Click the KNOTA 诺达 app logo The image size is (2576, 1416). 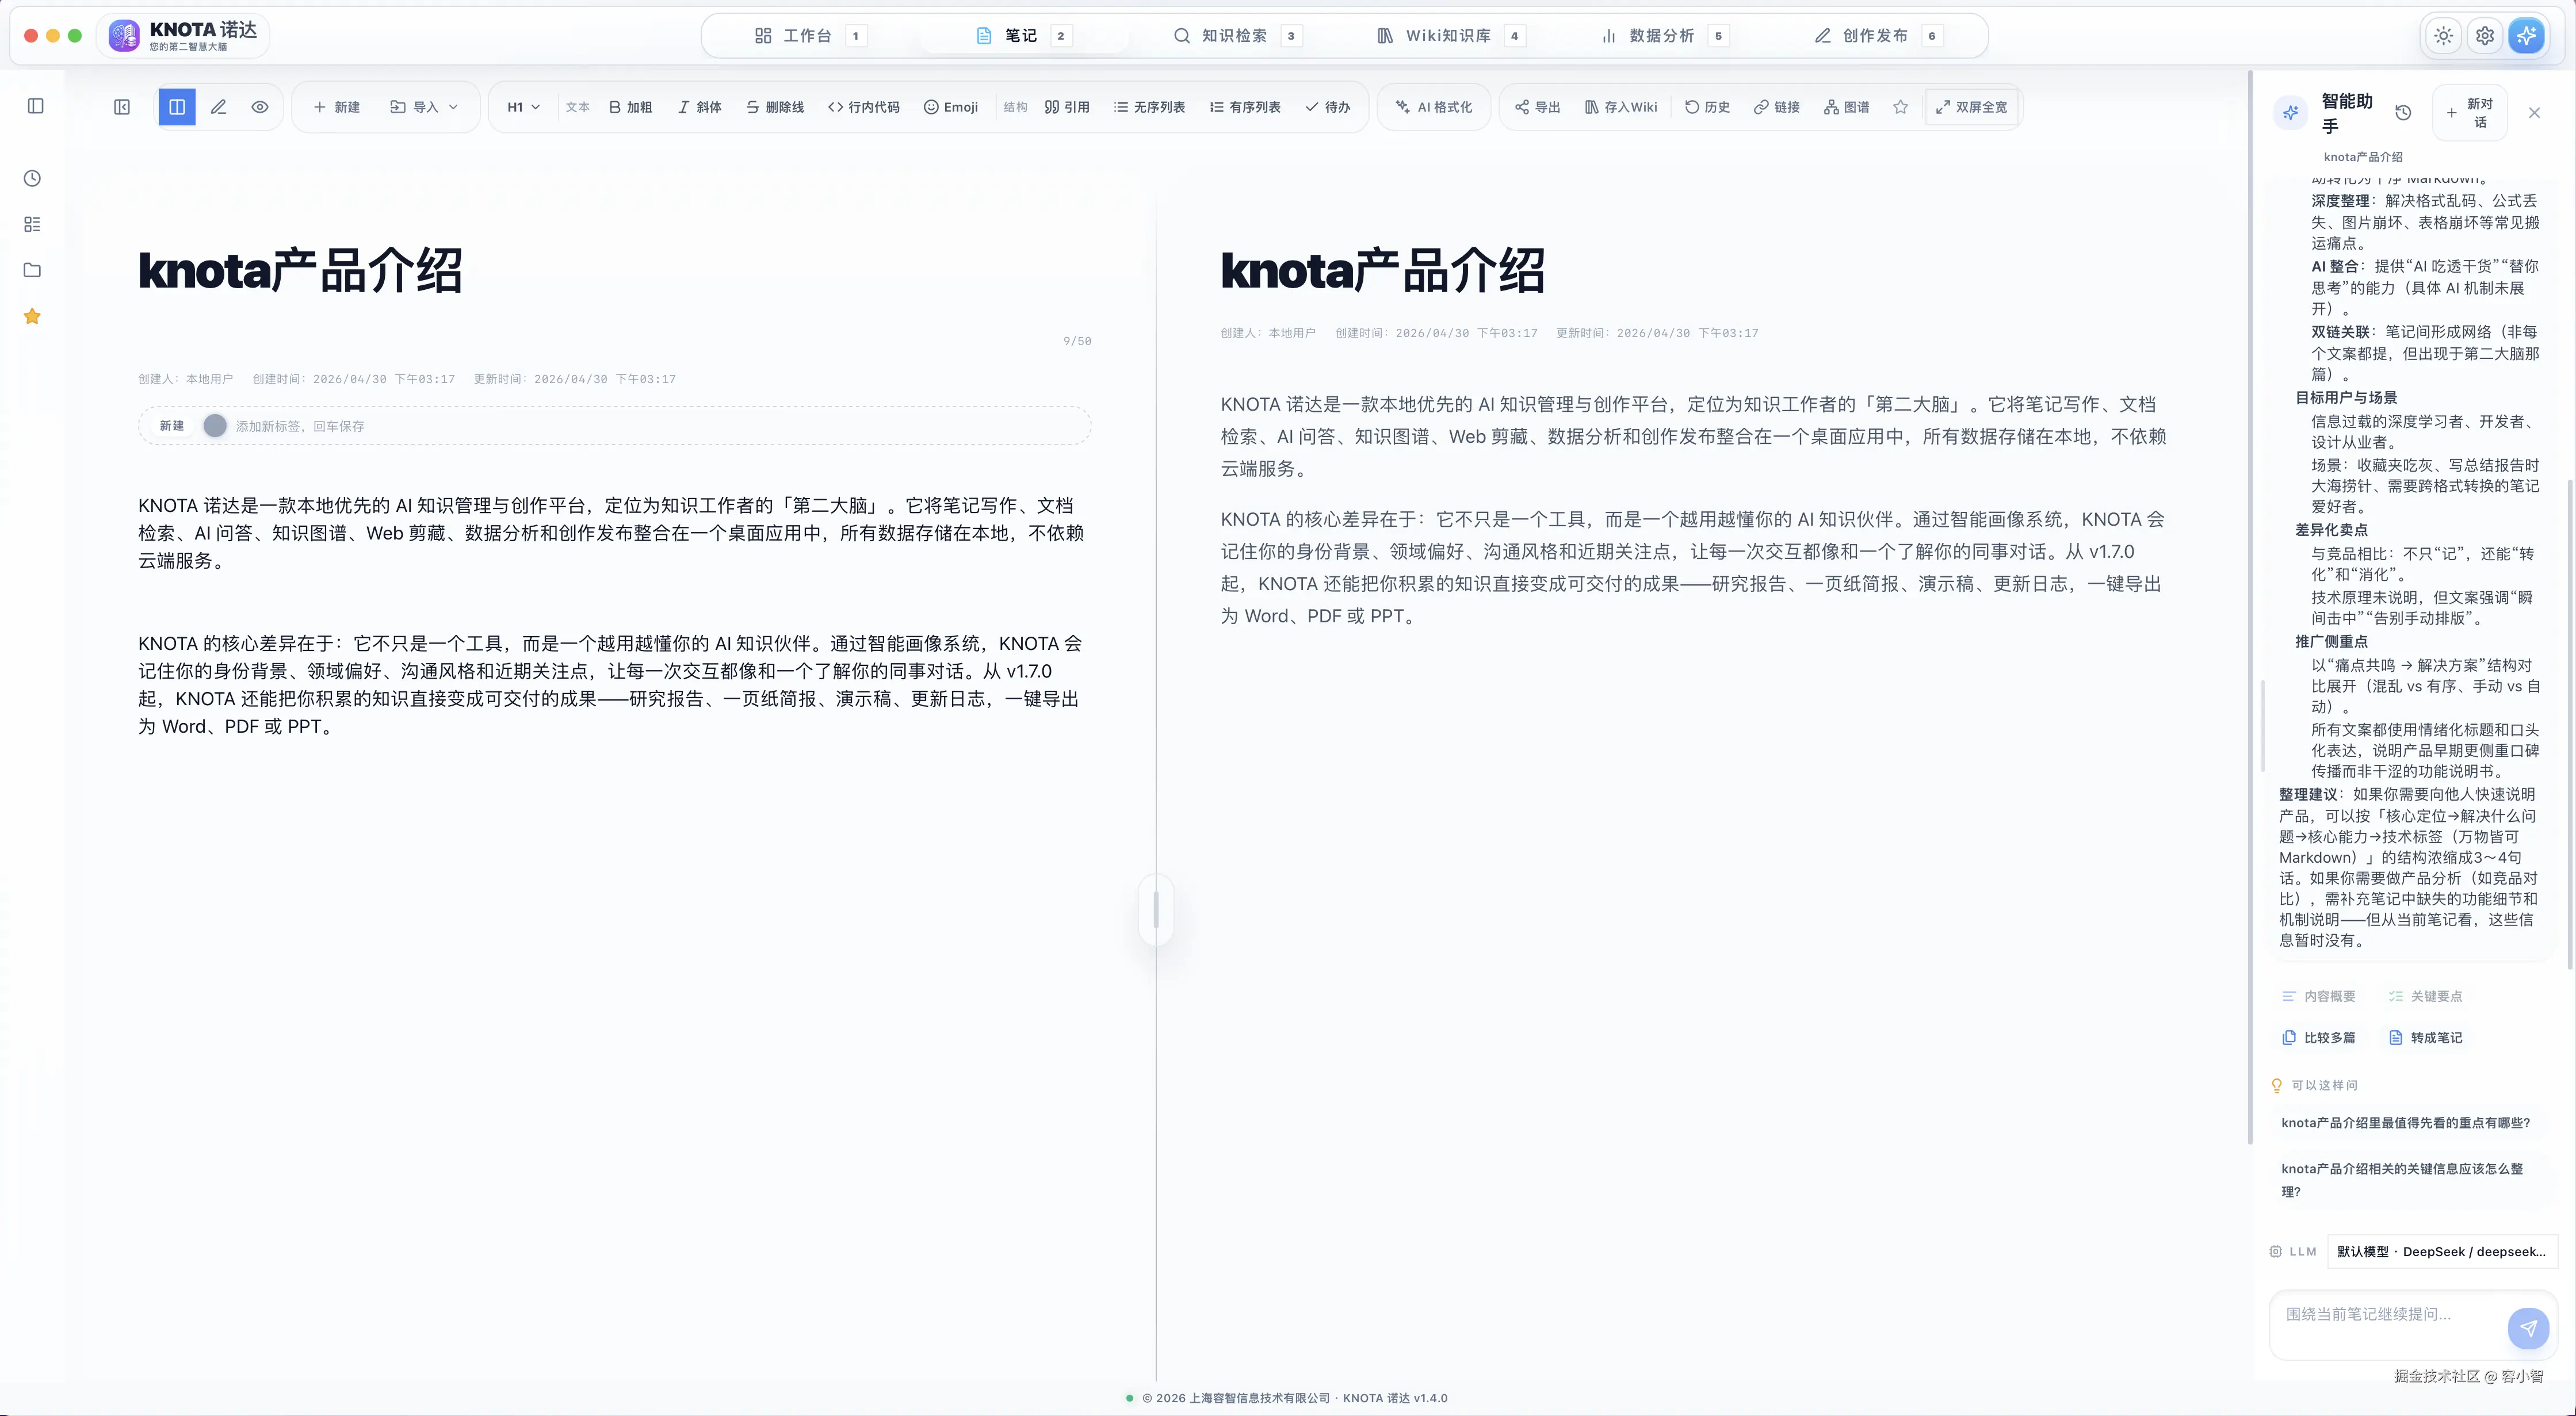[x=184, y=36]
